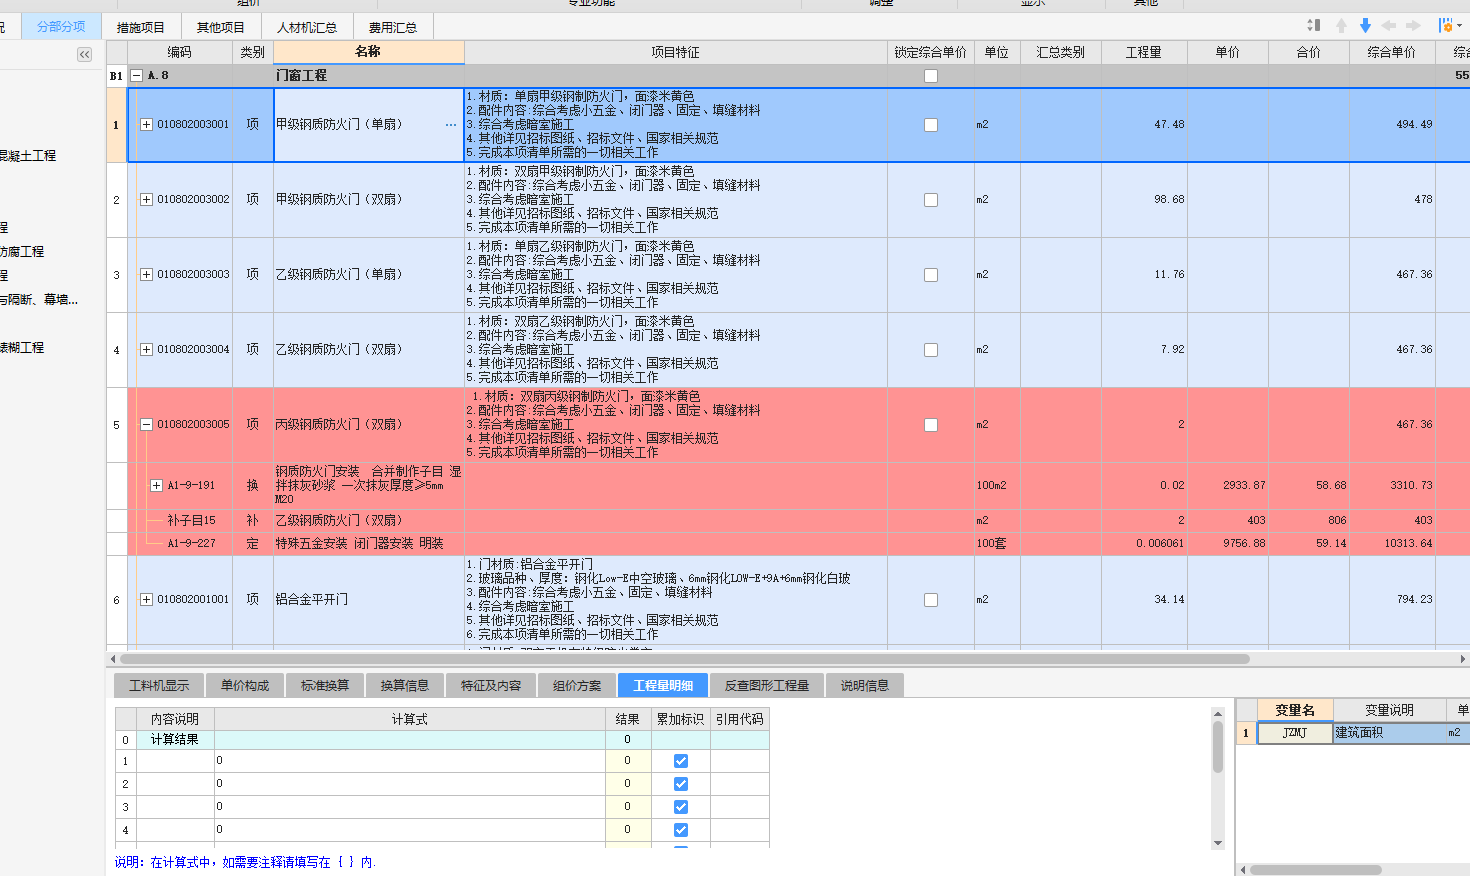Uncheck 累加标识 for calculation row 4
Screen dimensions: 1470x876
[681, 830]
